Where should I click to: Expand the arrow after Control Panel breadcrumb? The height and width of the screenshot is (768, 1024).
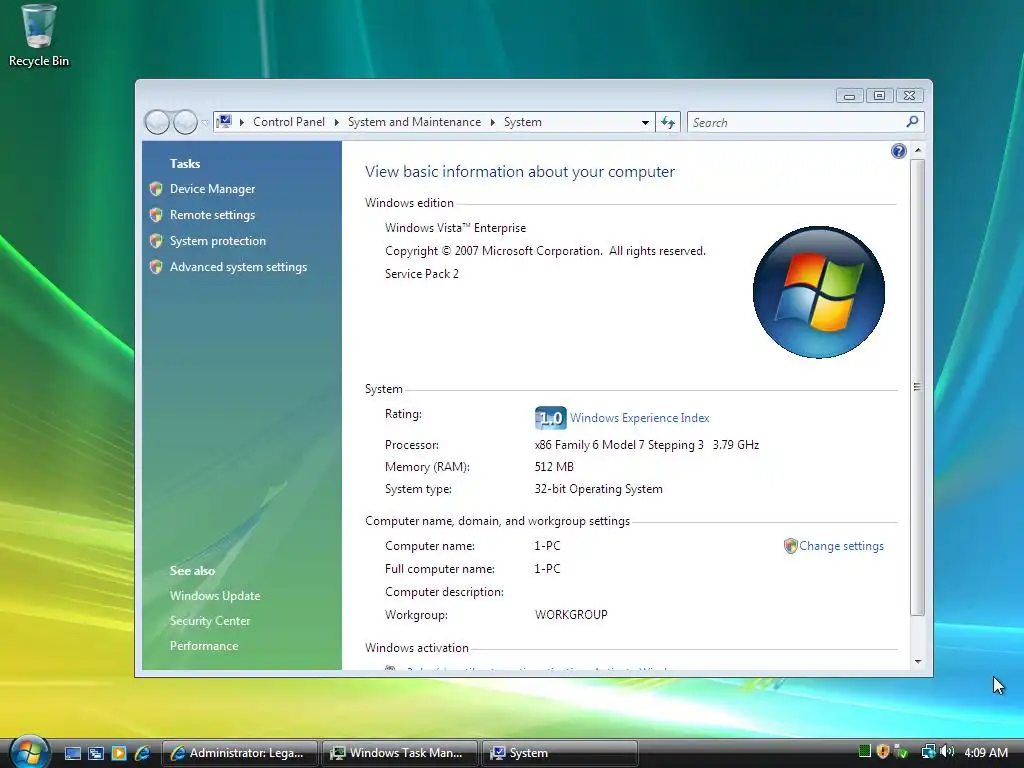point(337,122)
